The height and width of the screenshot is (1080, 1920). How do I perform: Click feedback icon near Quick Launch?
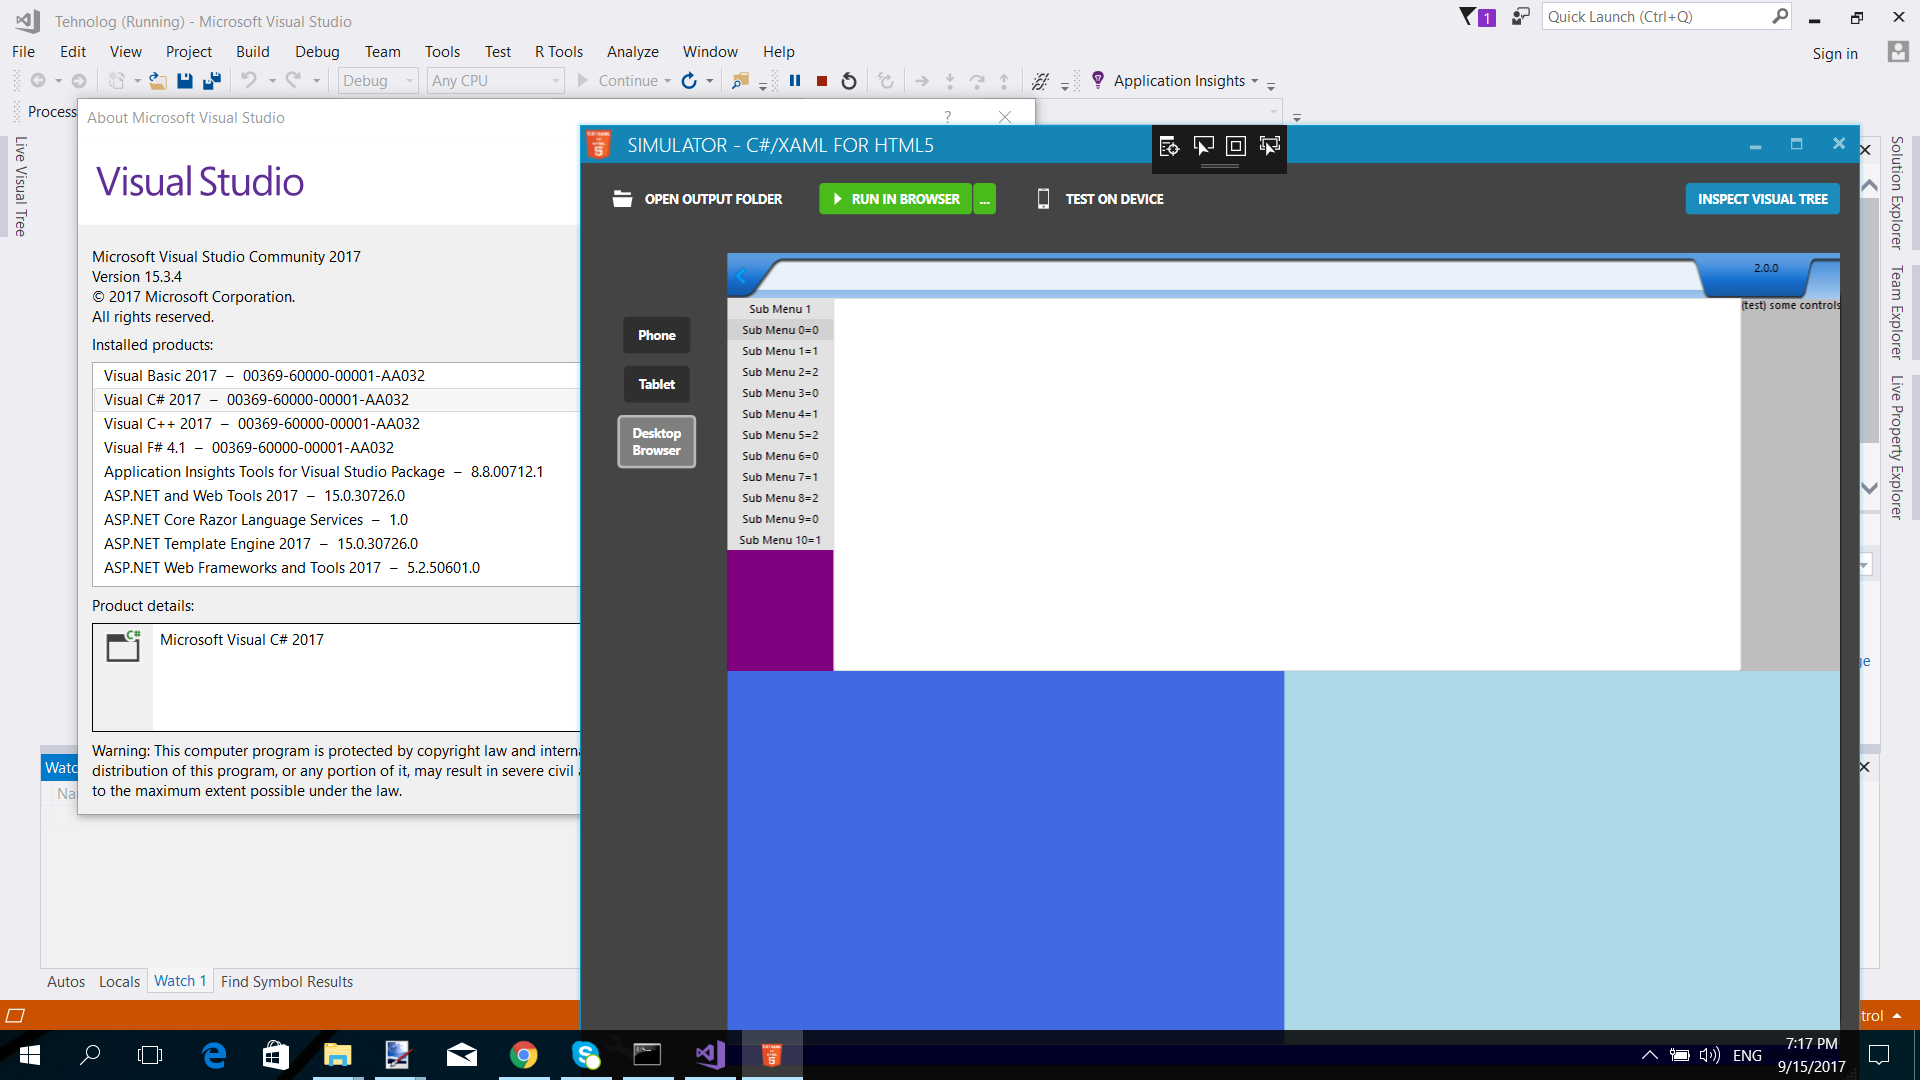[x=1520, y=17]
